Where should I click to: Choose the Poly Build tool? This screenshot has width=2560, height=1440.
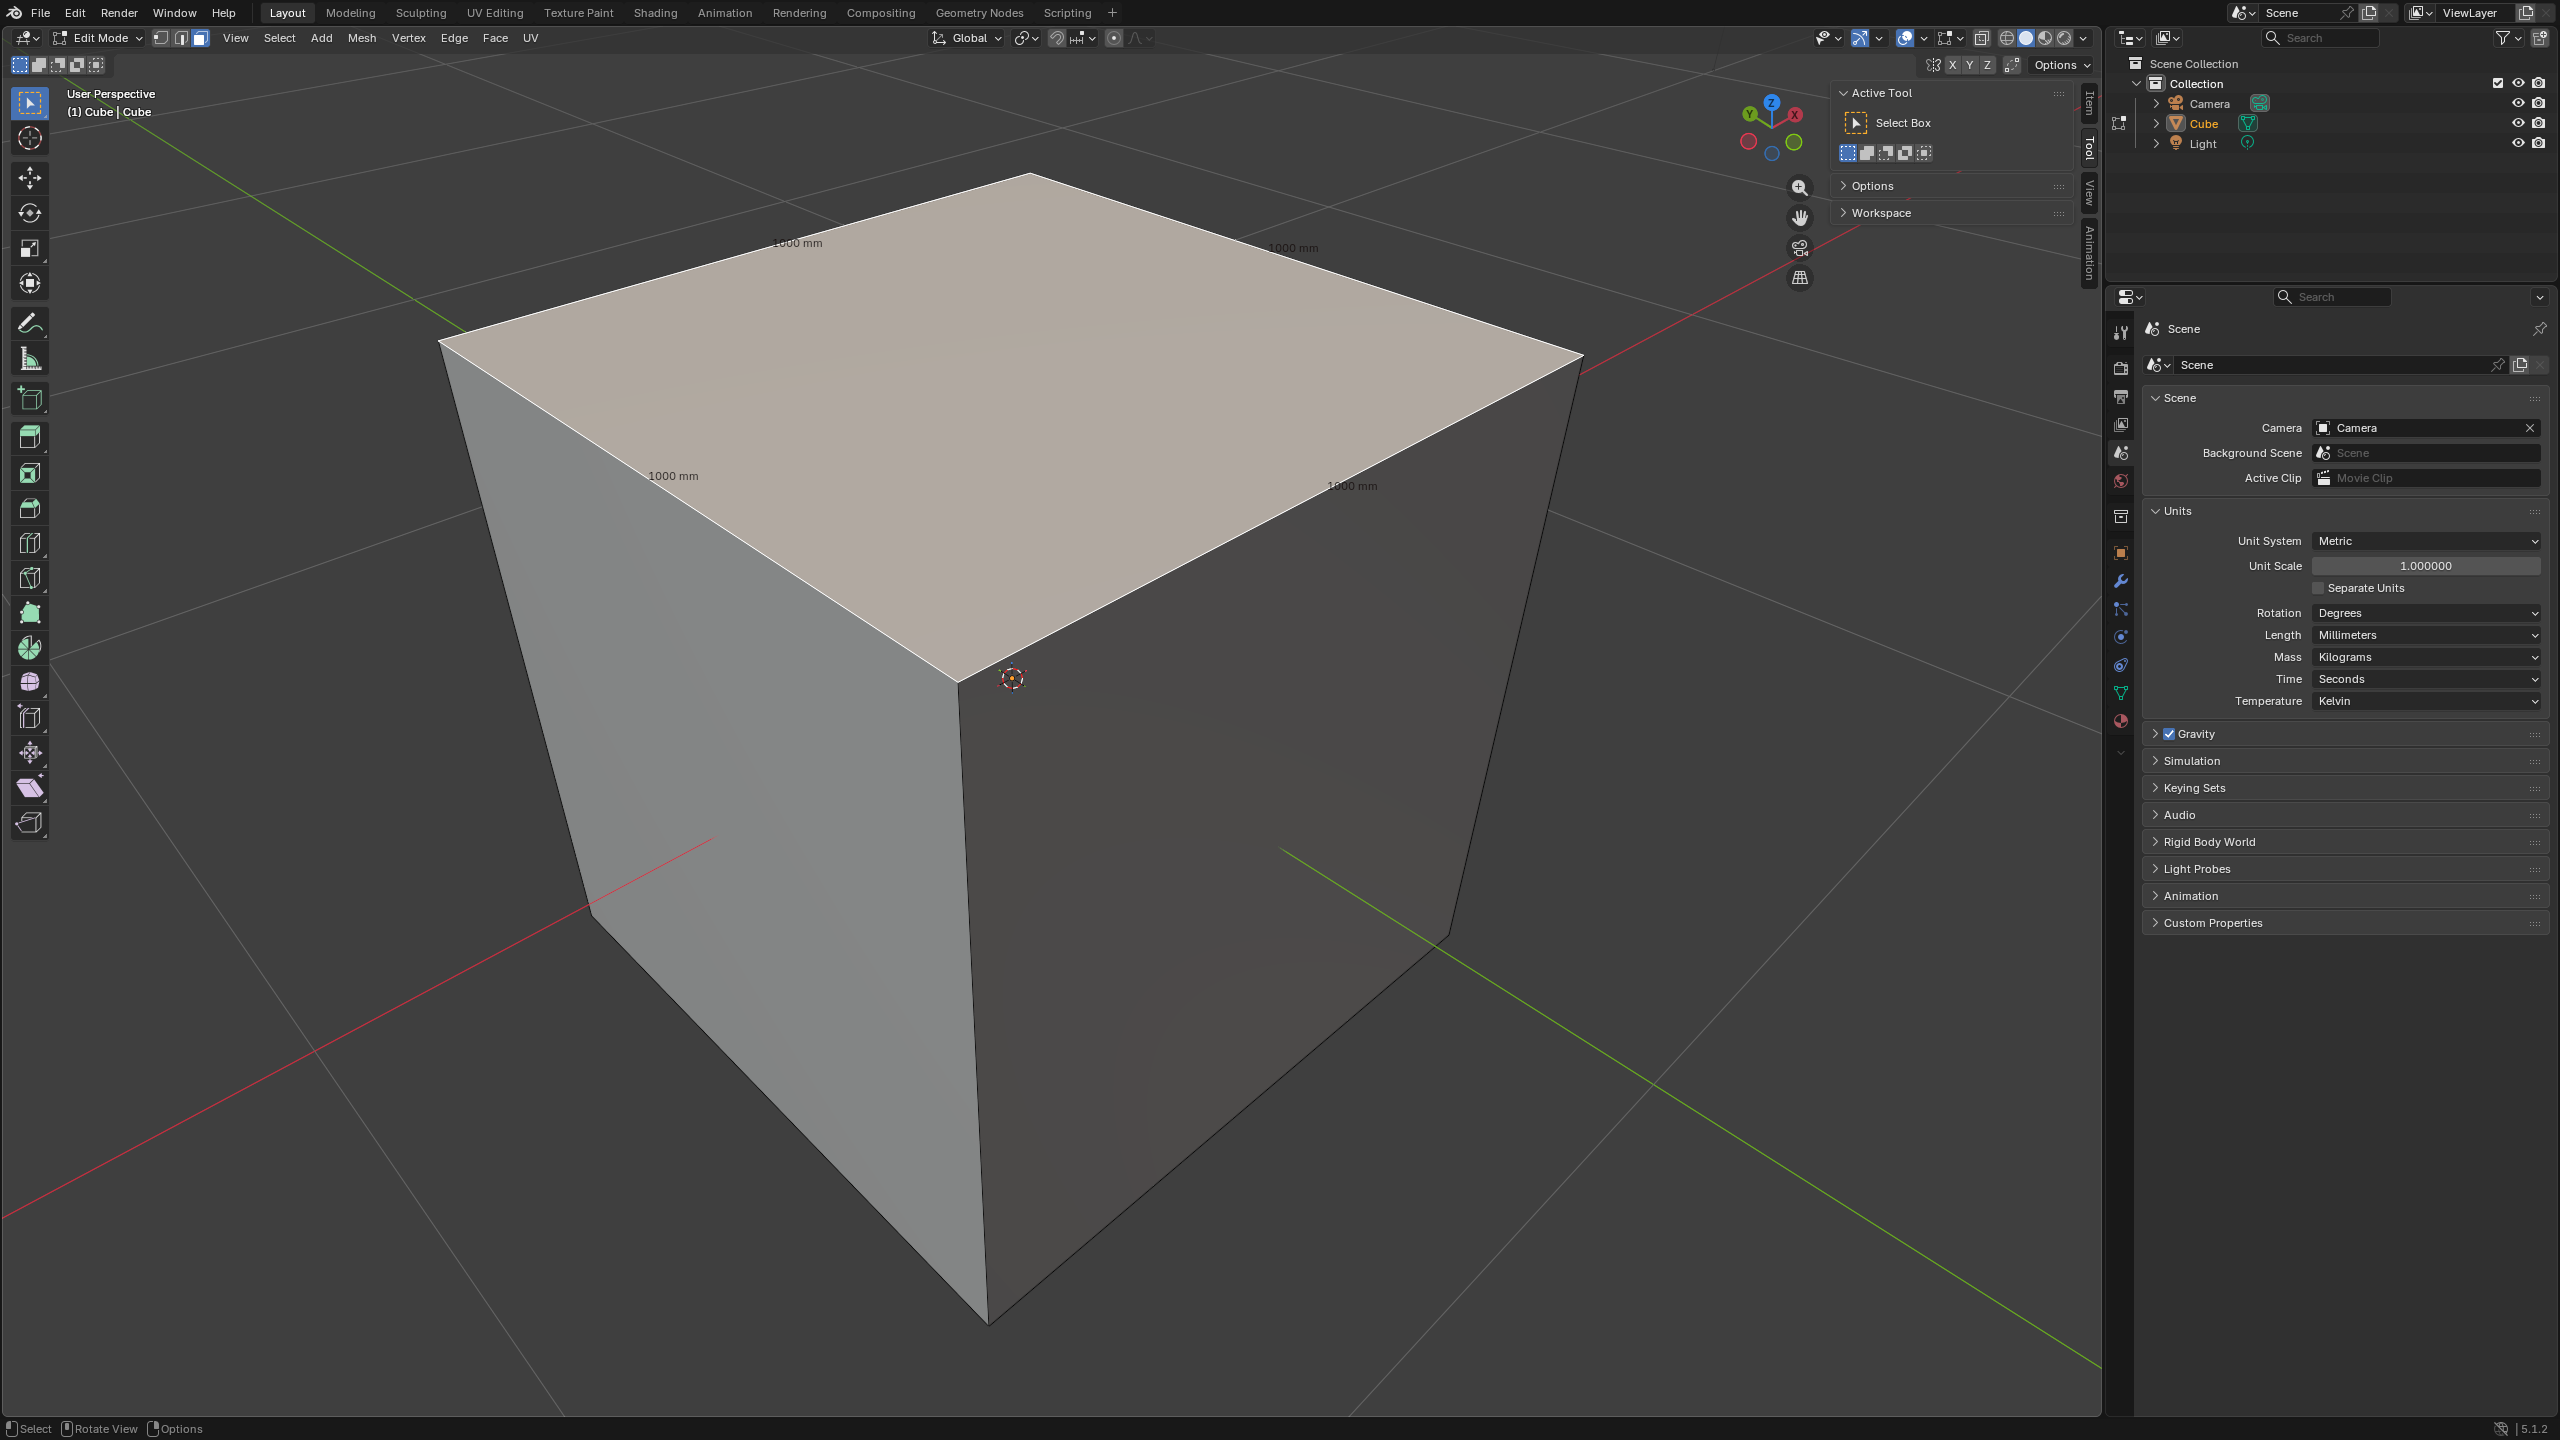click(29, 613)
